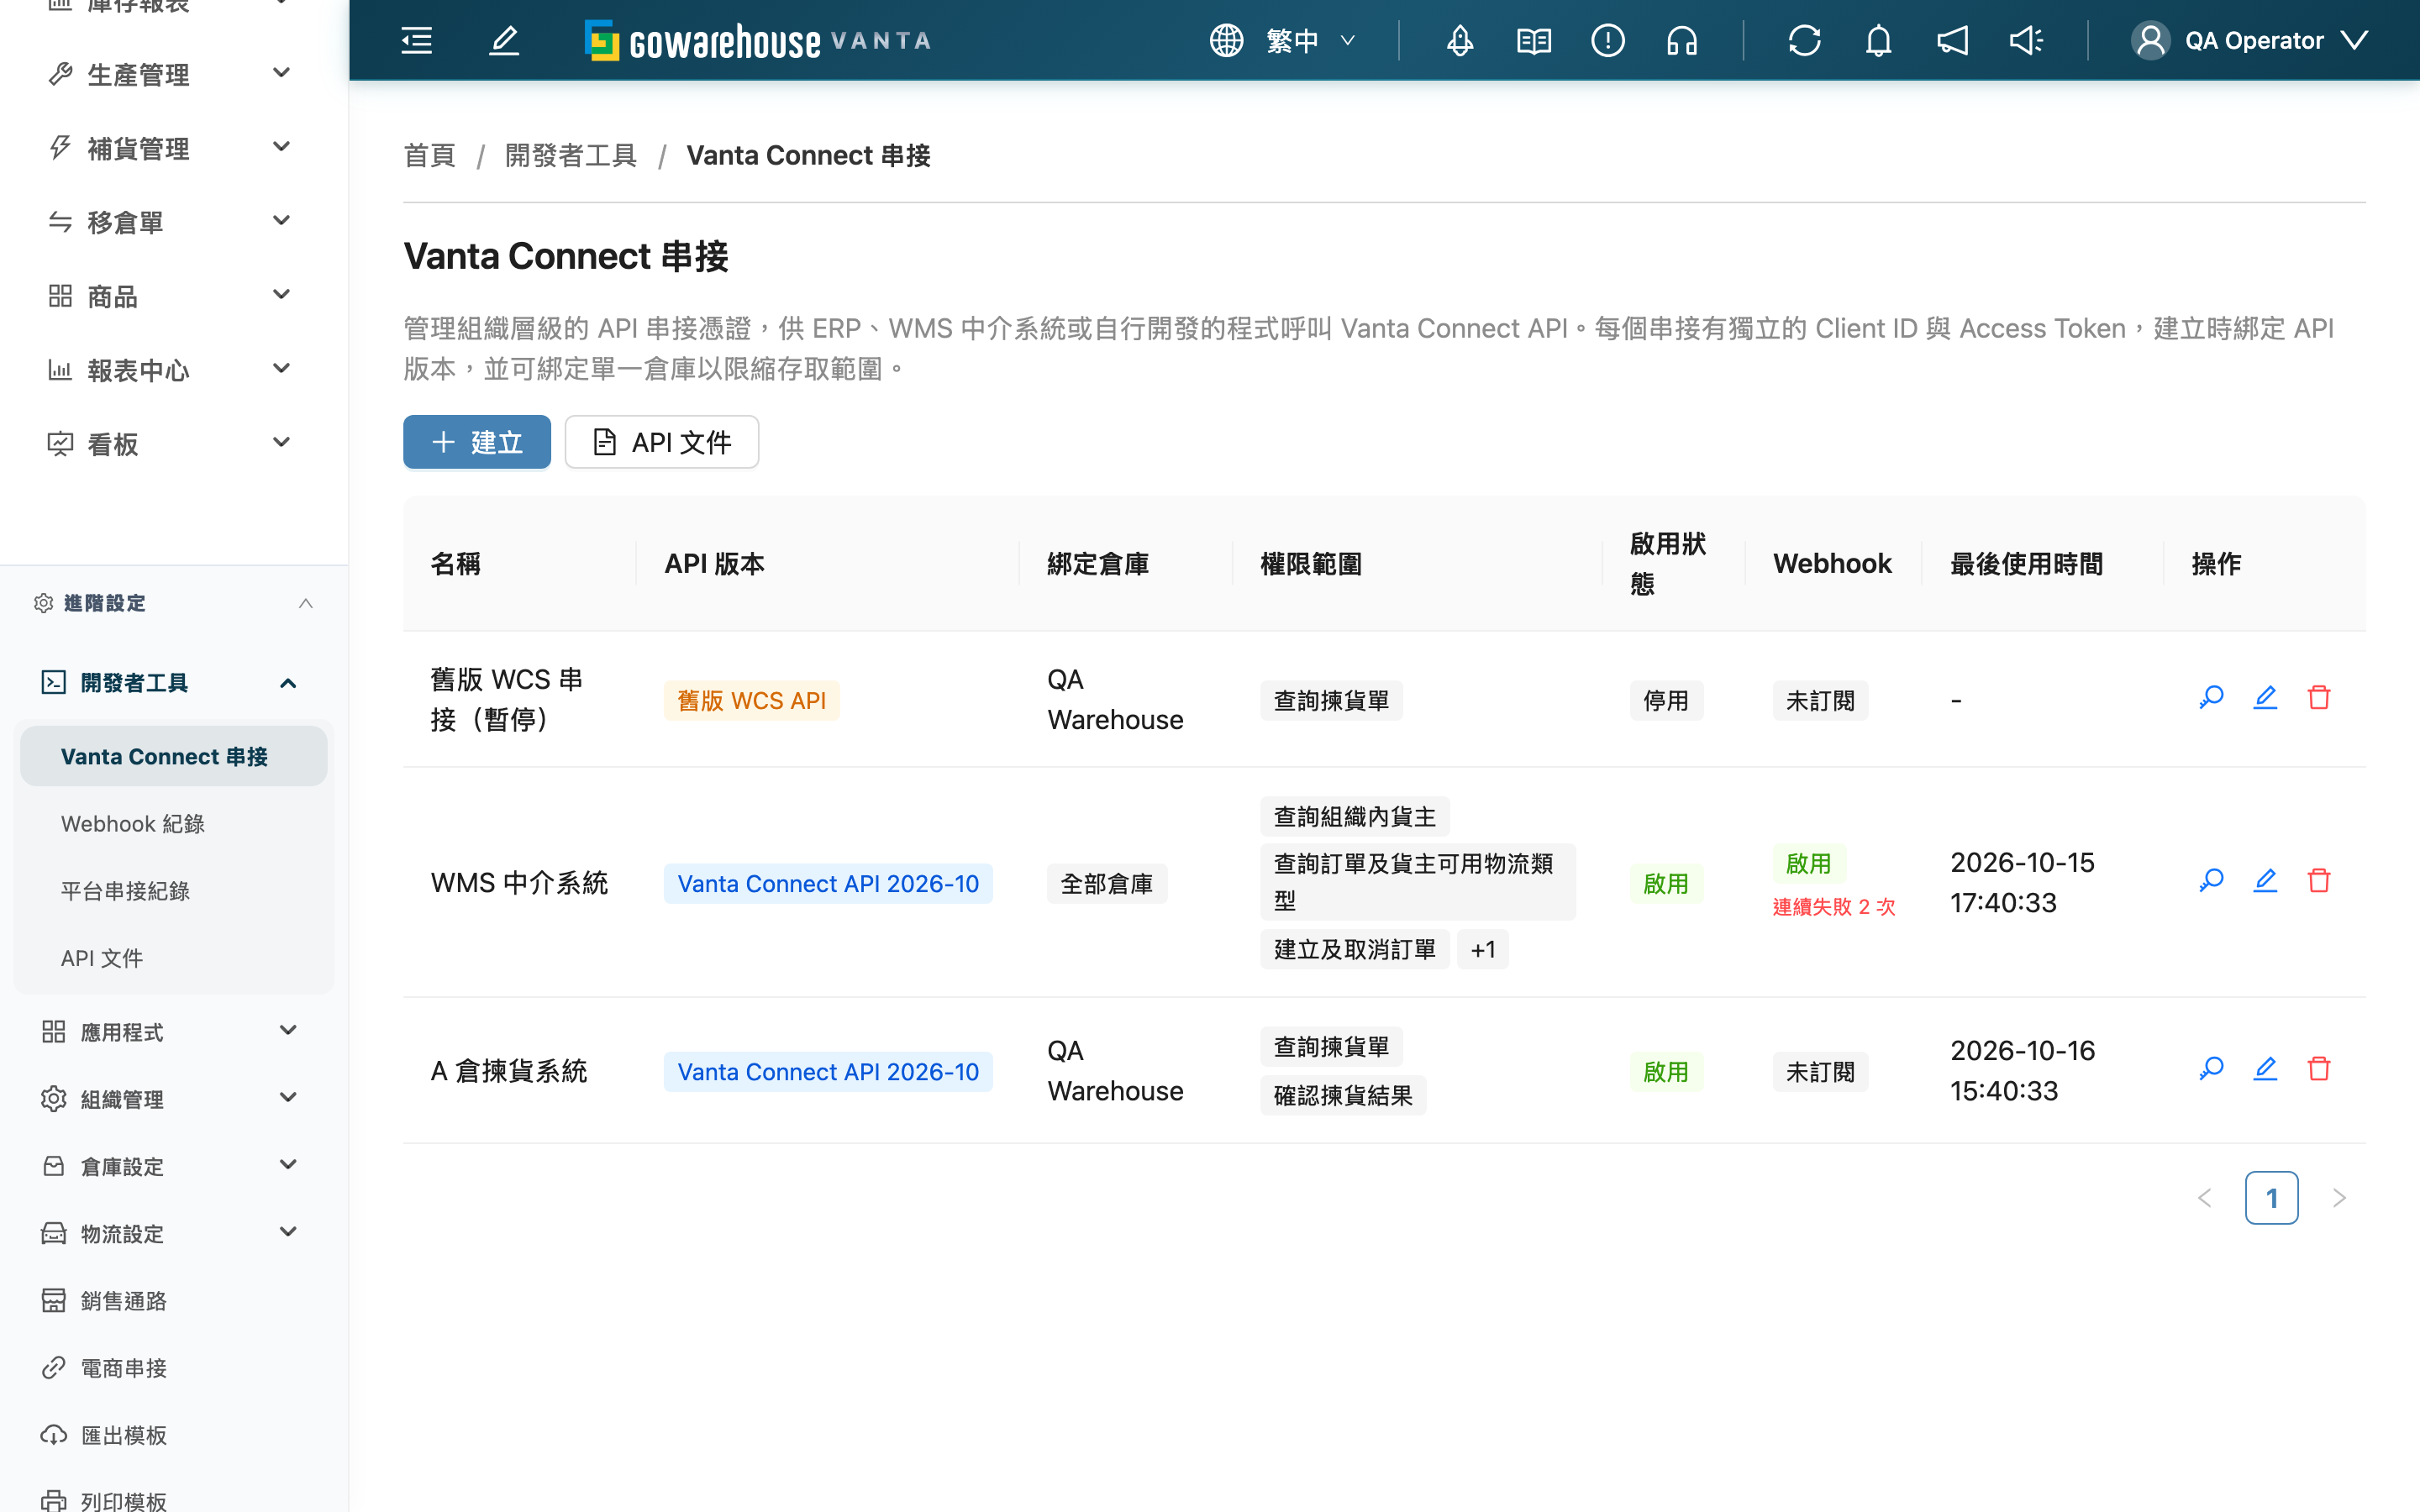Edit the WMS 中介系統 integration
The image size is (2420, 1512).
[x=2265, y=880]
